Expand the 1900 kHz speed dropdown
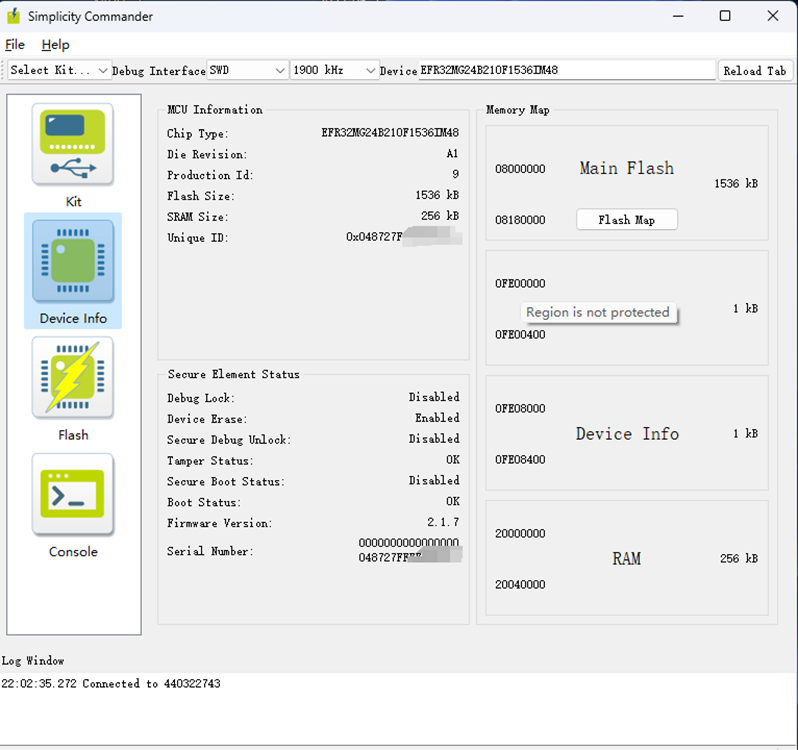The height and width of the screenshot is (750, 798). [334, 70]
